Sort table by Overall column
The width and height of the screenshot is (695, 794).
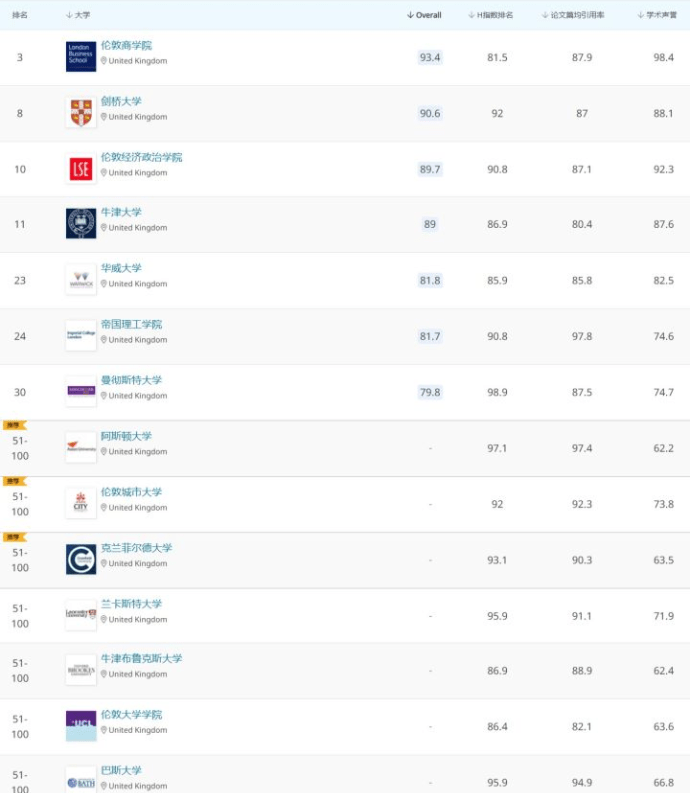(424, 15)
